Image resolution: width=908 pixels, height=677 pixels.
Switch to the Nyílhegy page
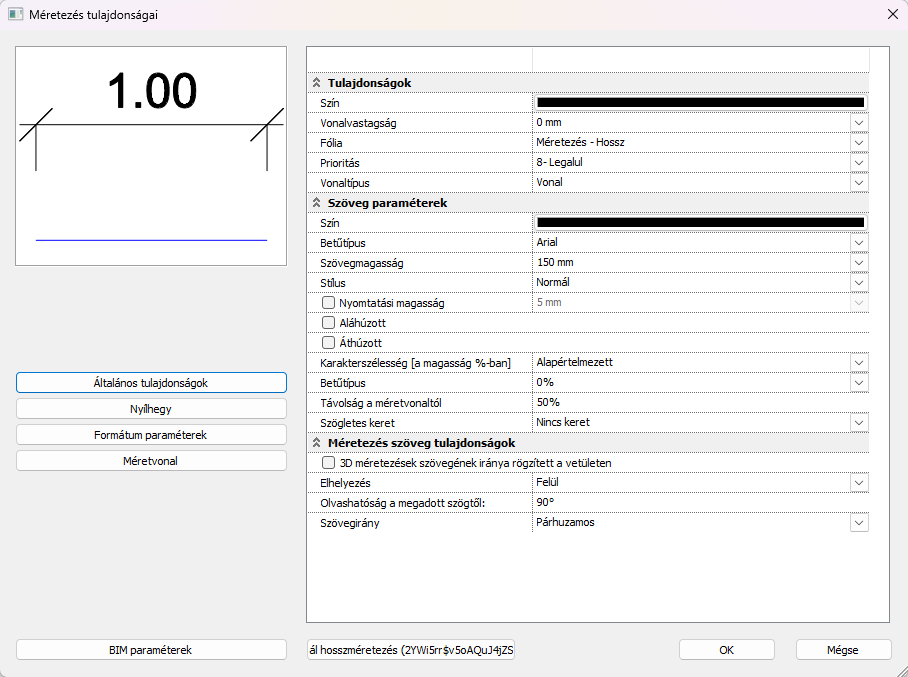[151, 408]
